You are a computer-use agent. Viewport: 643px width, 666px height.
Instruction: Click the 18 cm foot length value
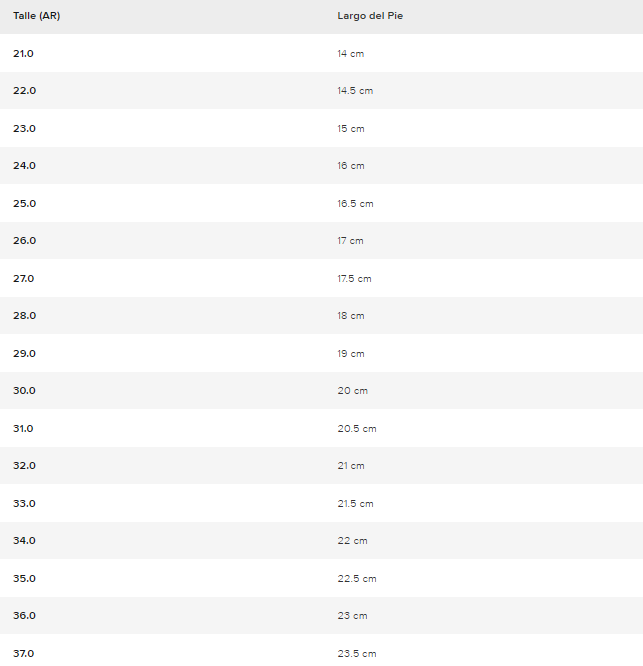coord(351,316)
